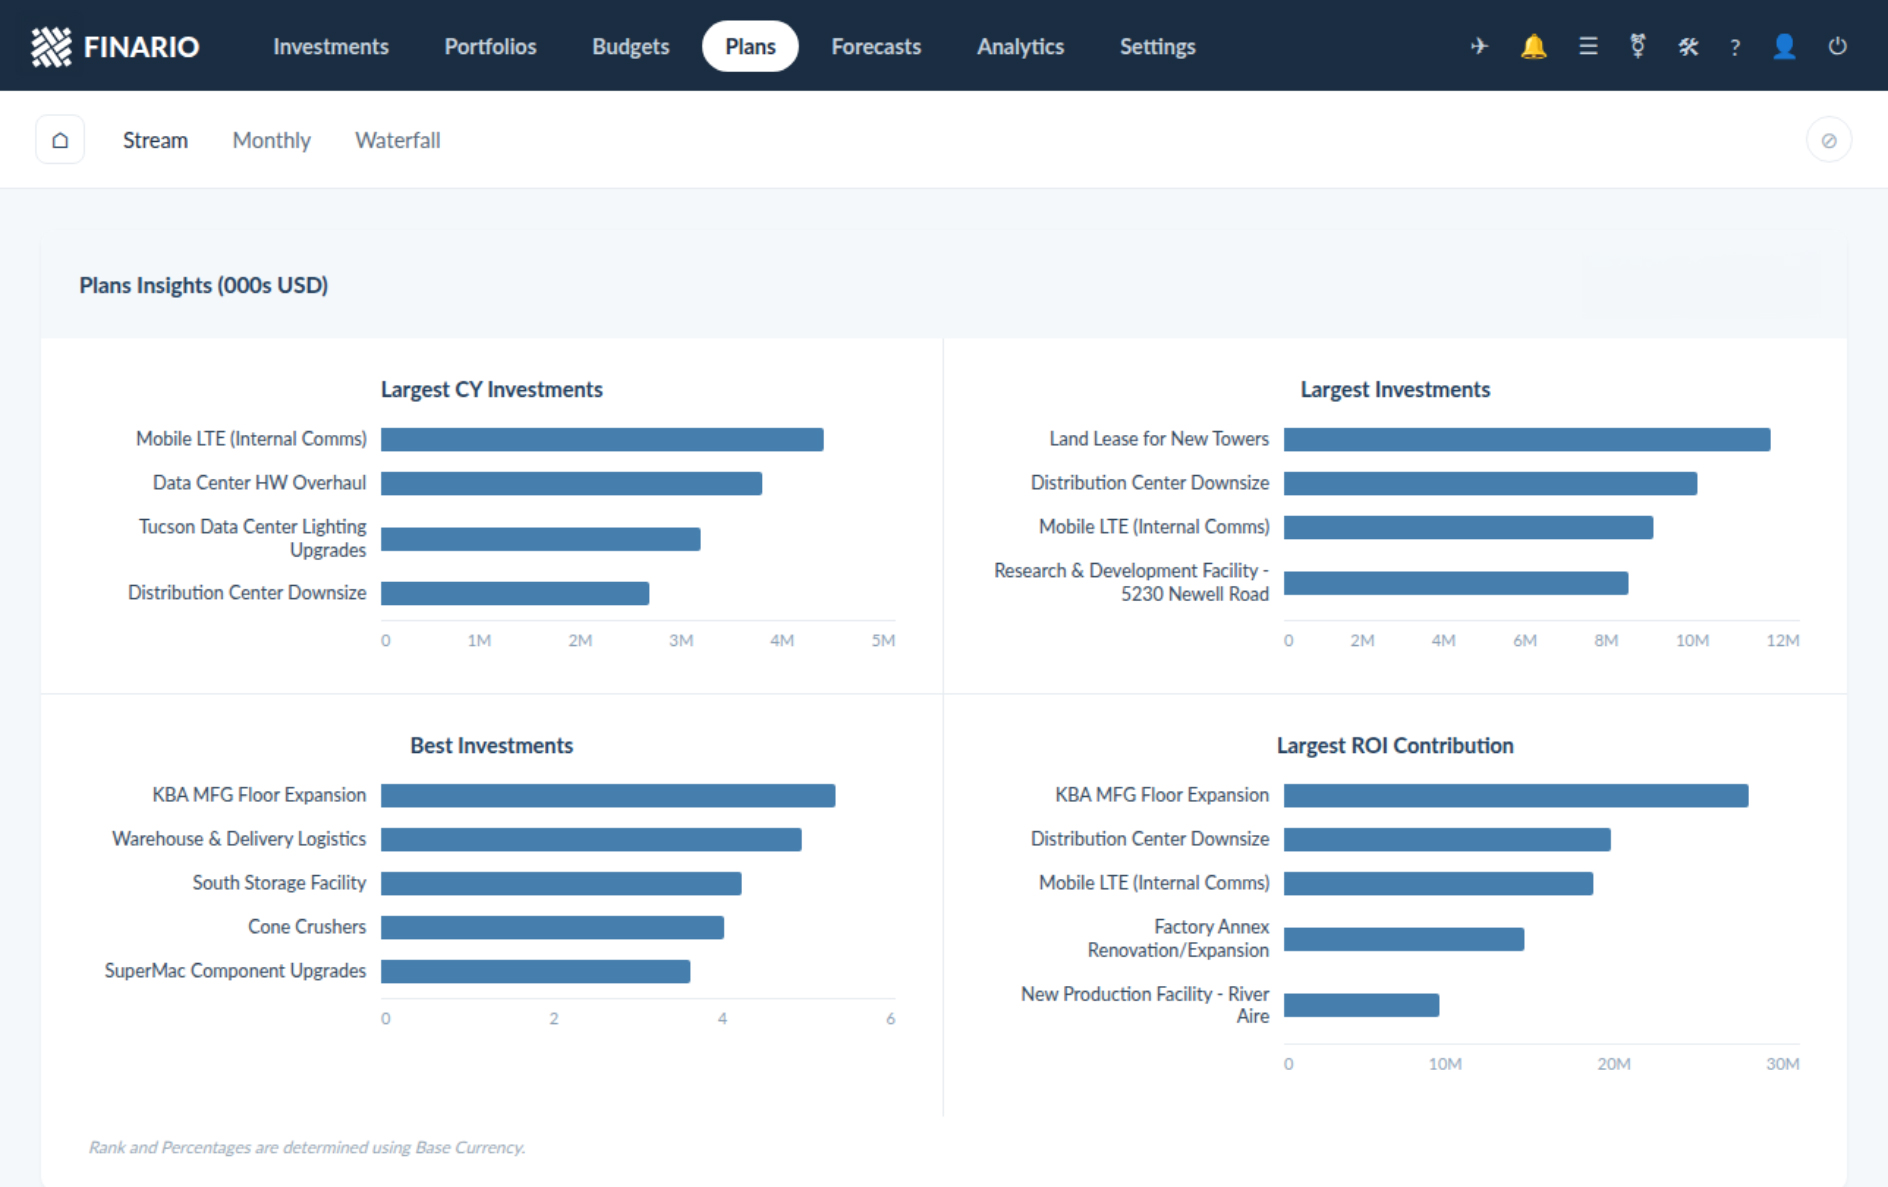Open help via question mark icon
Image resolution: width=1888 pixels, height=1187 pixels.
click(x=1735, y=47)
